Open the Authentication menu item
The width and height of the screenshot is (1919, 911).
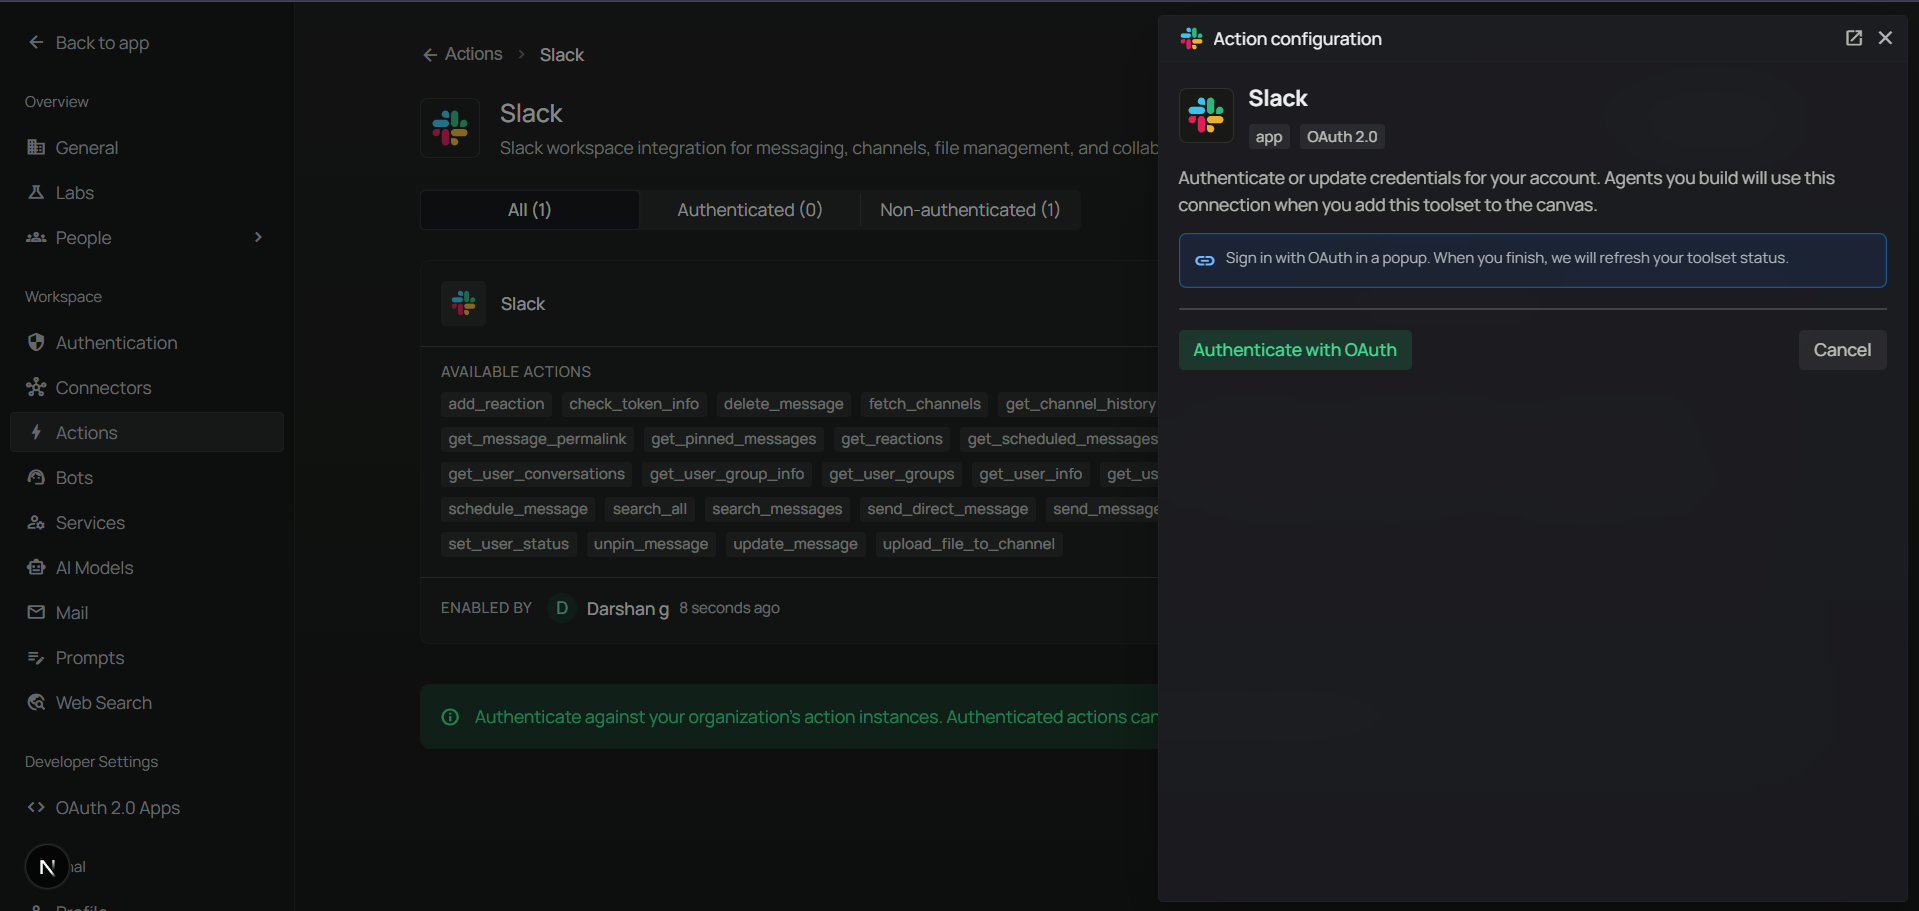147,342
